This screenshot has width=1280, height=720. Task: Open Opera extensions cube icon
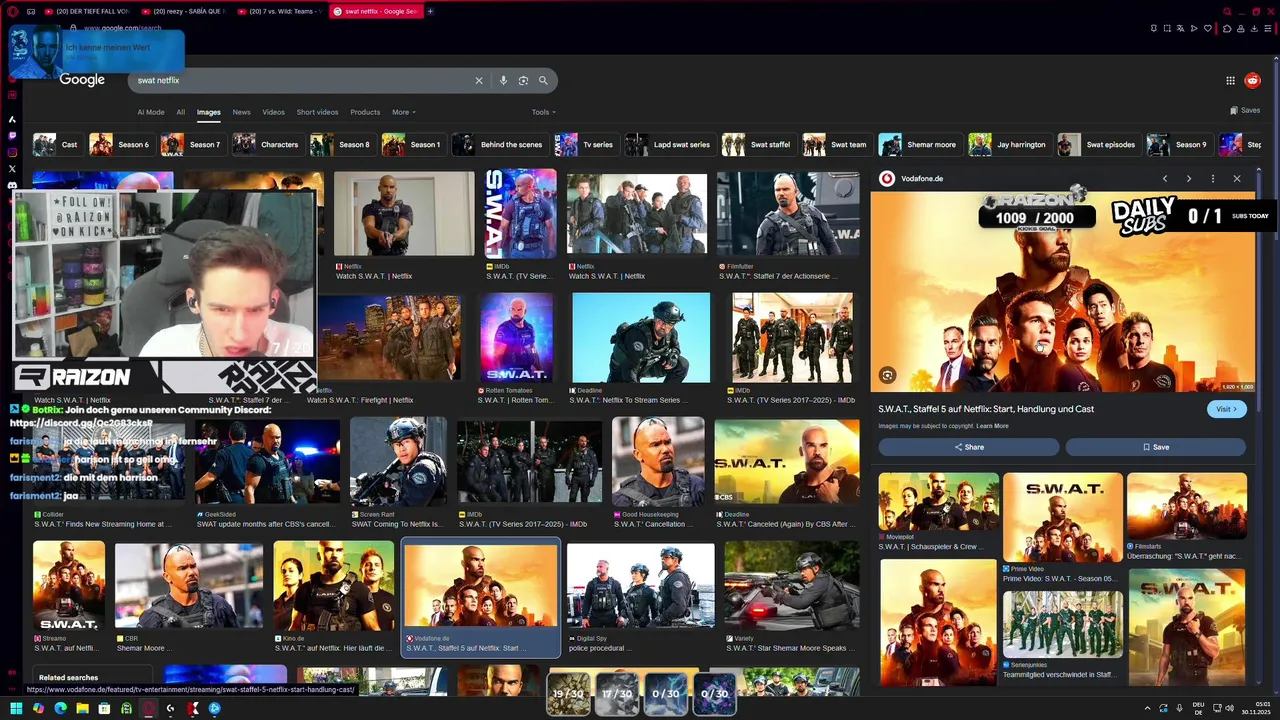point(1227,28)
